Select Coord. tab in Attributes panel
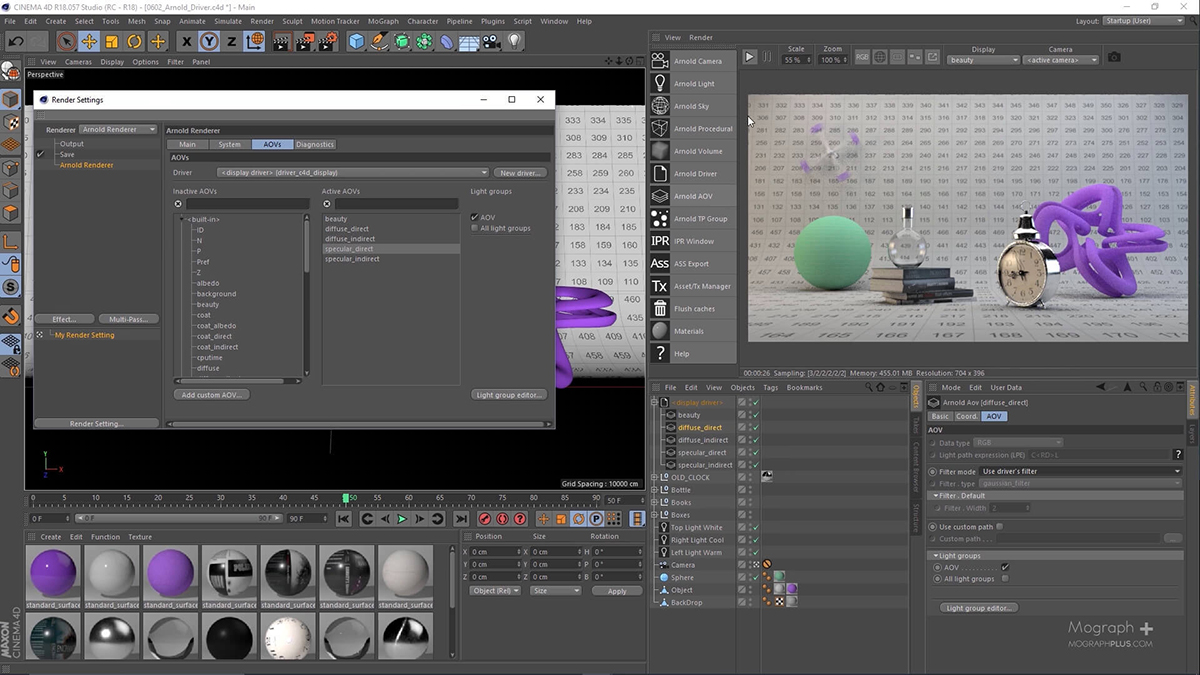This screenshot has height=675, width=1200. (x=967, y=416)
